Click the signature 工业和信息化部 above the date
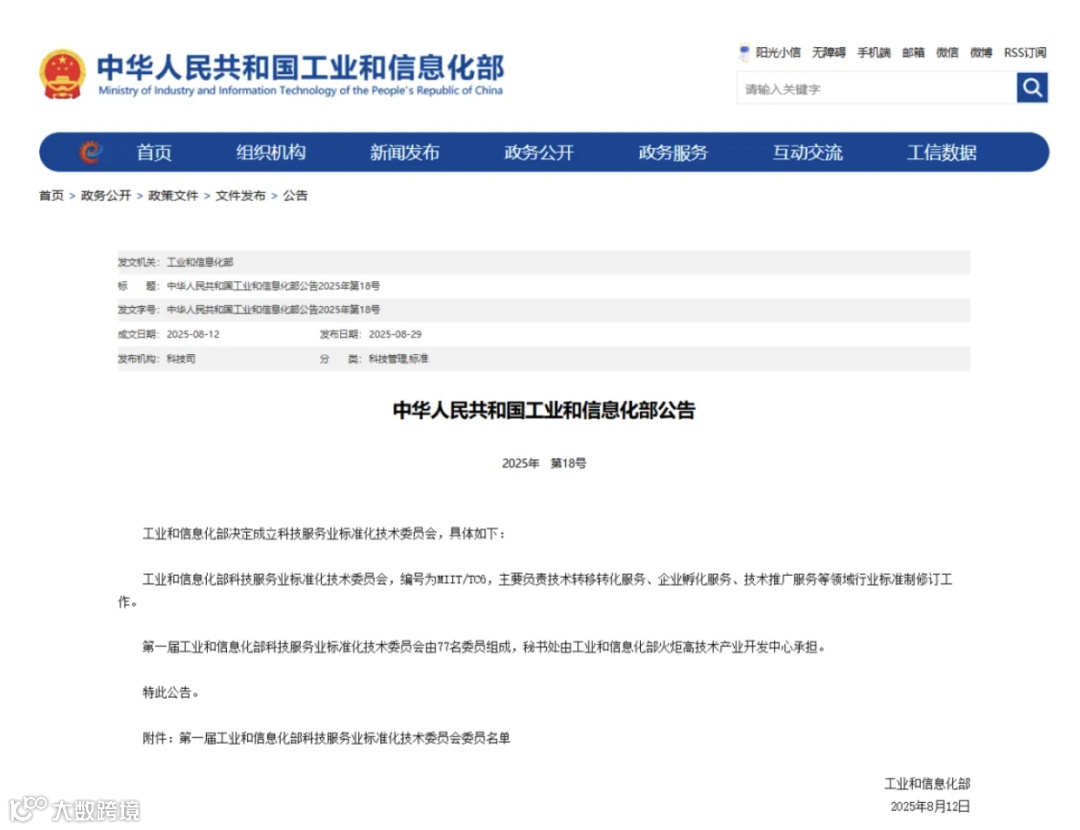Screen dimensions: 1080x830 click(927, 784)
